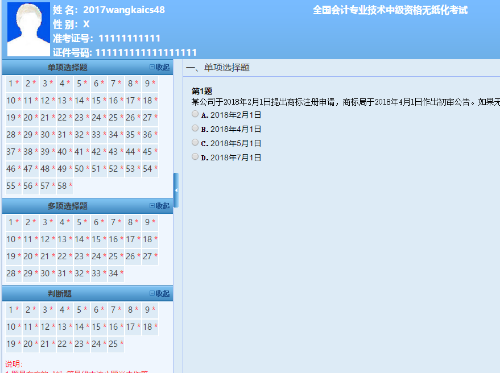Open question 6 in 多项选择题 list
The width and height of the screenshot is (500, 373).
tap(99, 222)
